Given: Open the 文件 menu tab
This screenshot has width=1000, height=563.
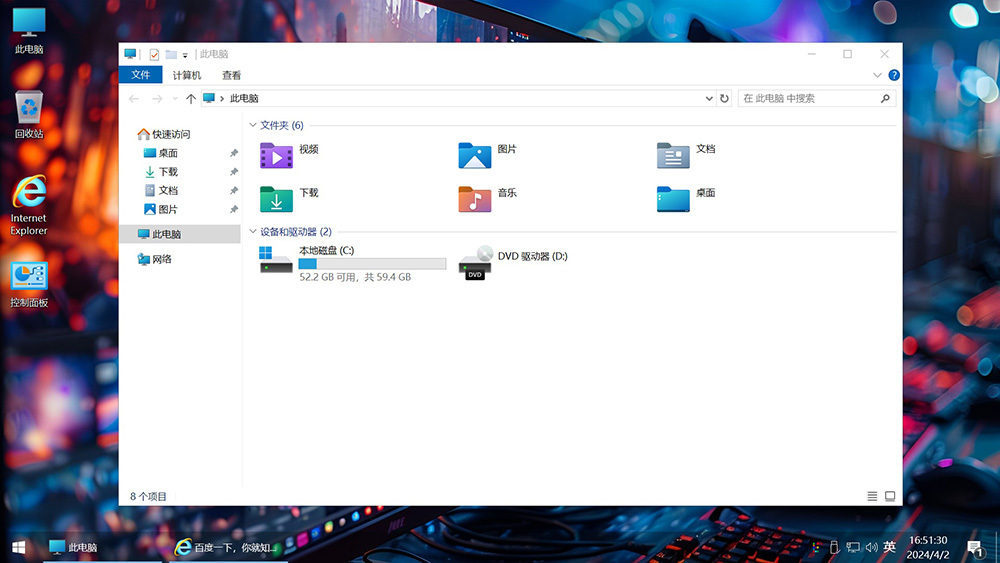Looking at the screenshot, I should [x=140, y=75].
